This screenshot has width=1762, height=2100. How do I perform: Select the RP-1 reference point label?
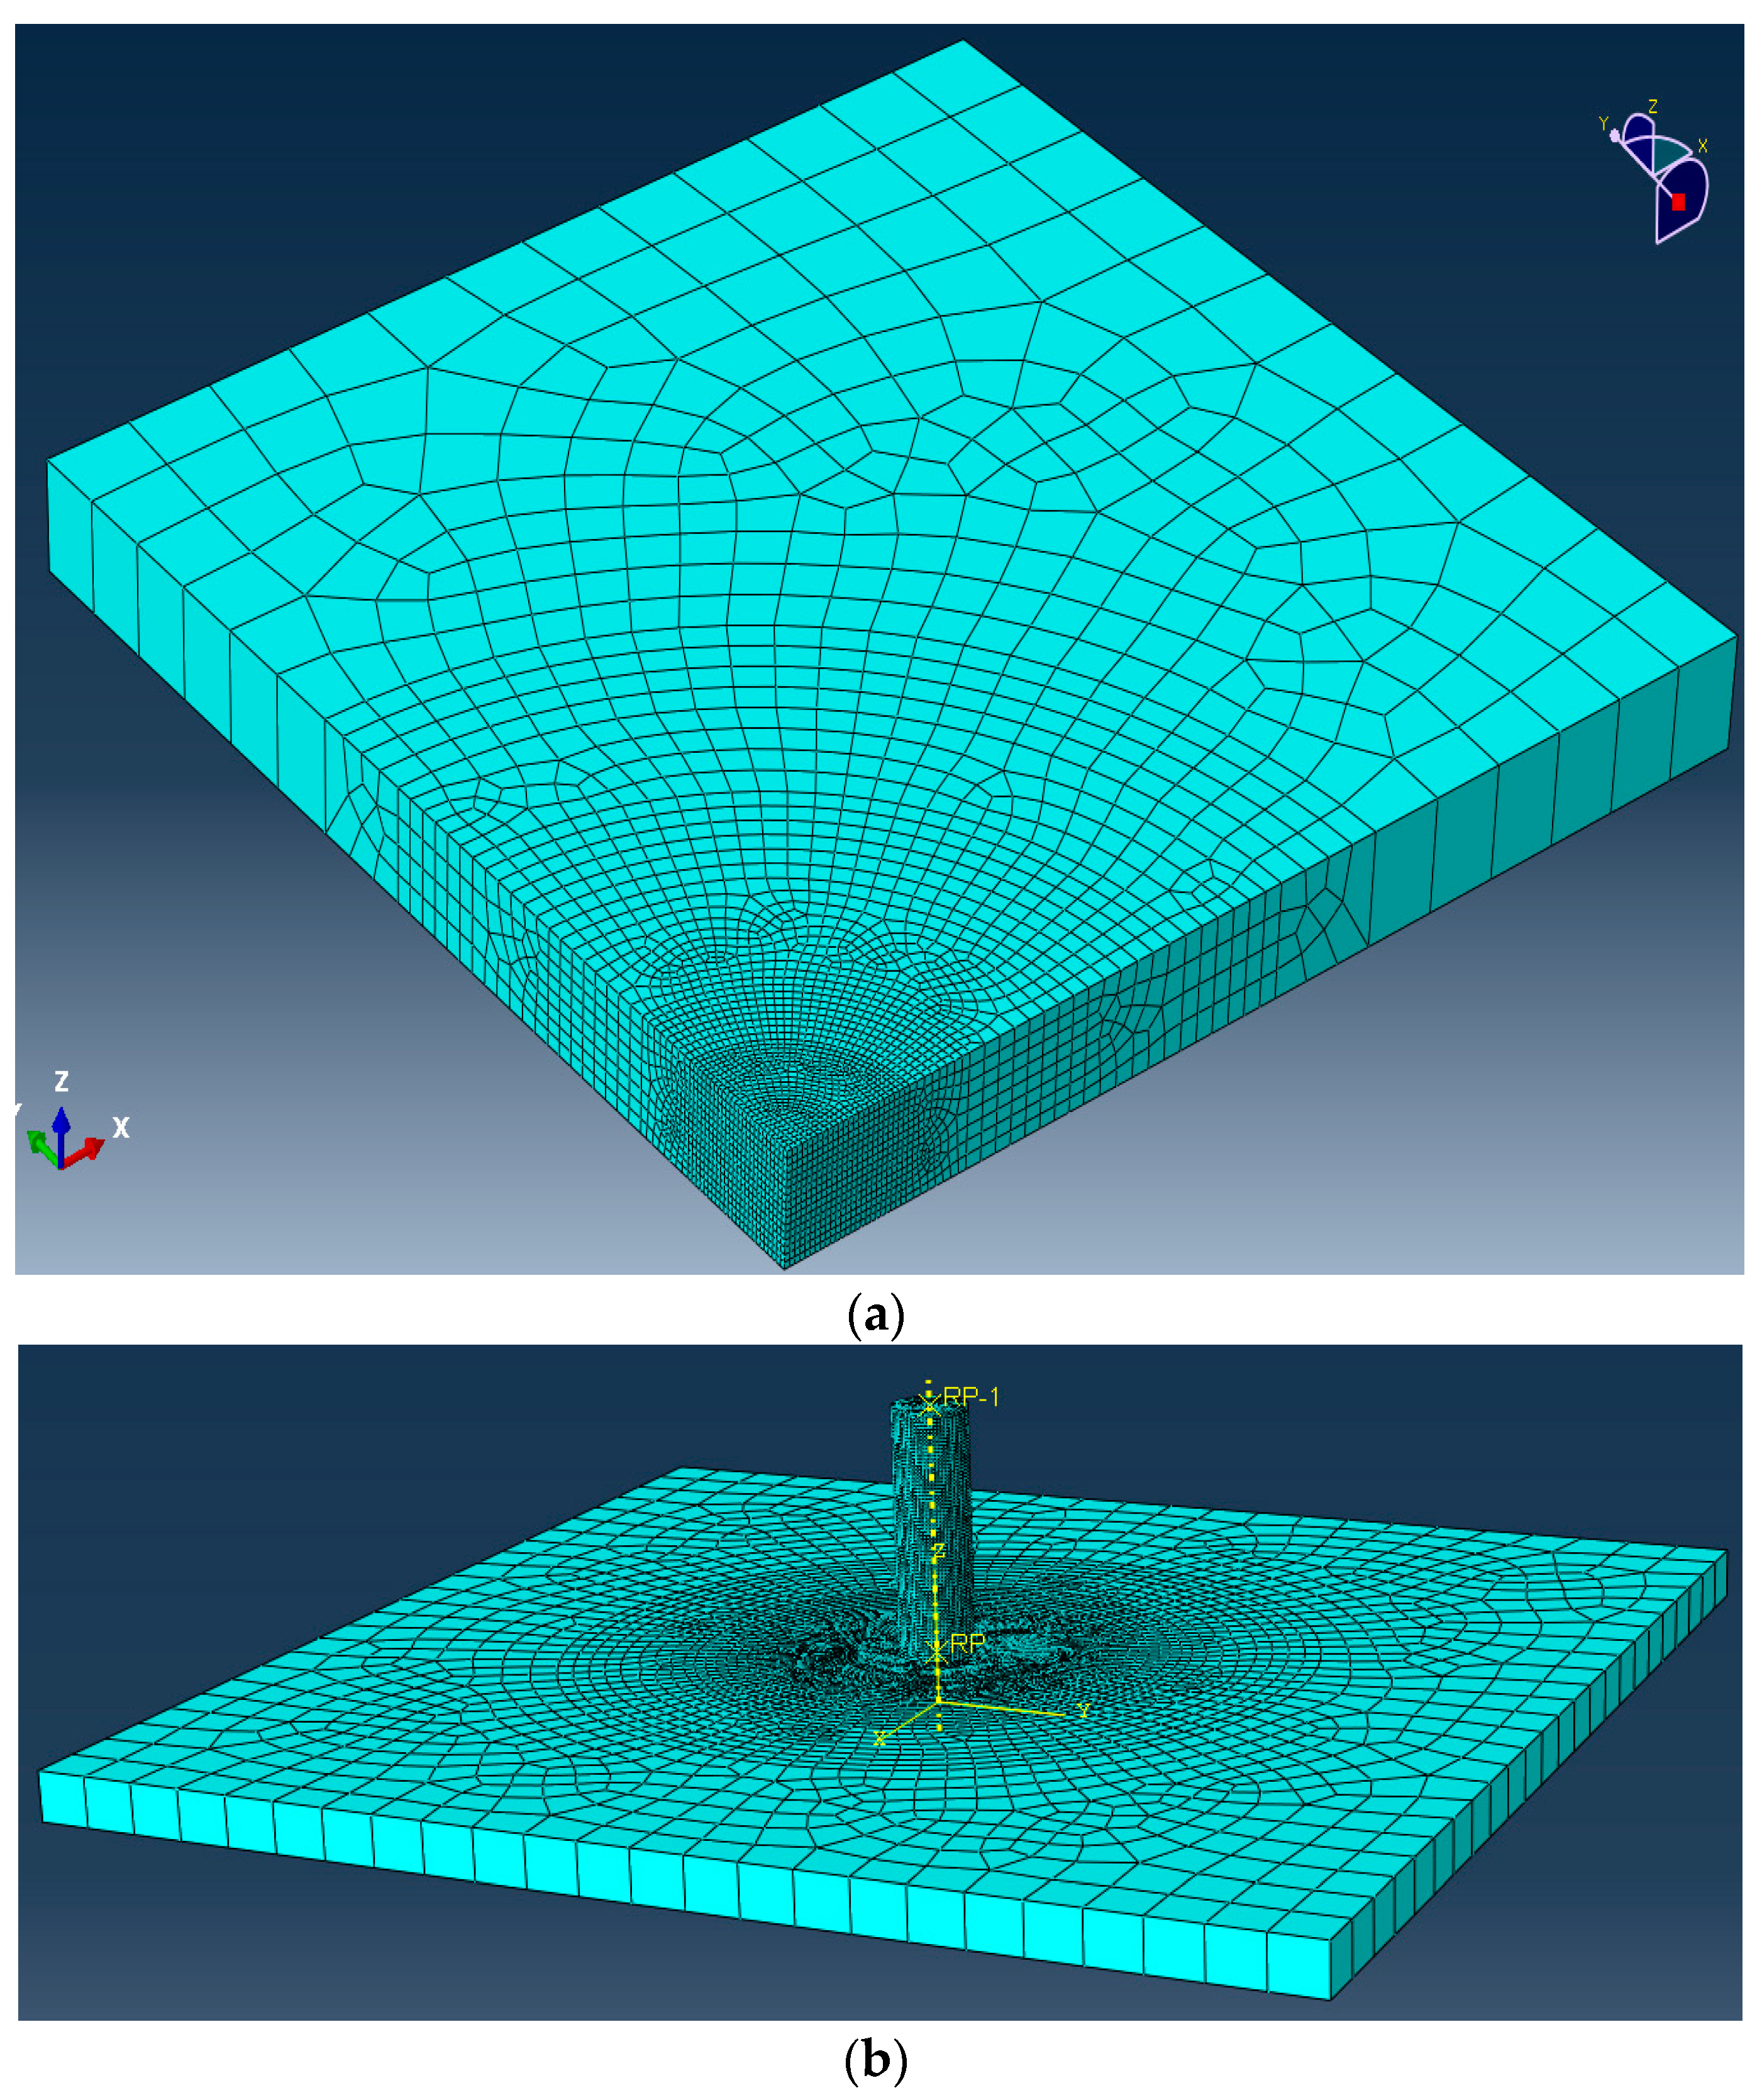click(x=970, y=1397)
